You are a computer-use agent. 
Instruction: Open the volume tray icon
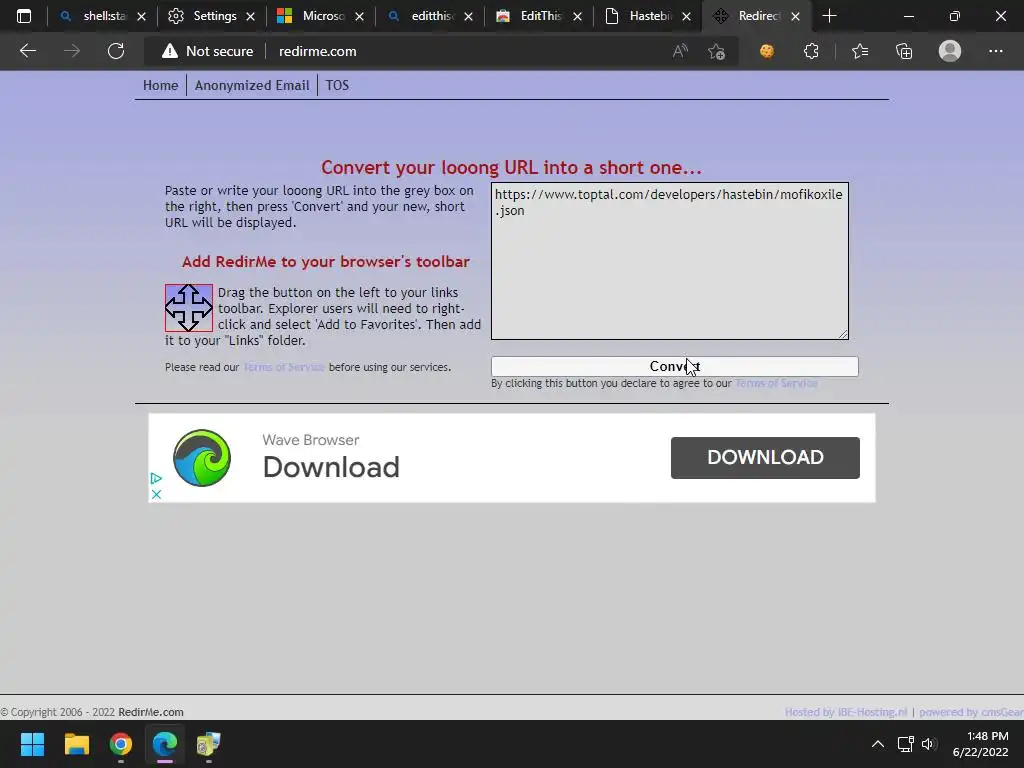point(929,744)
